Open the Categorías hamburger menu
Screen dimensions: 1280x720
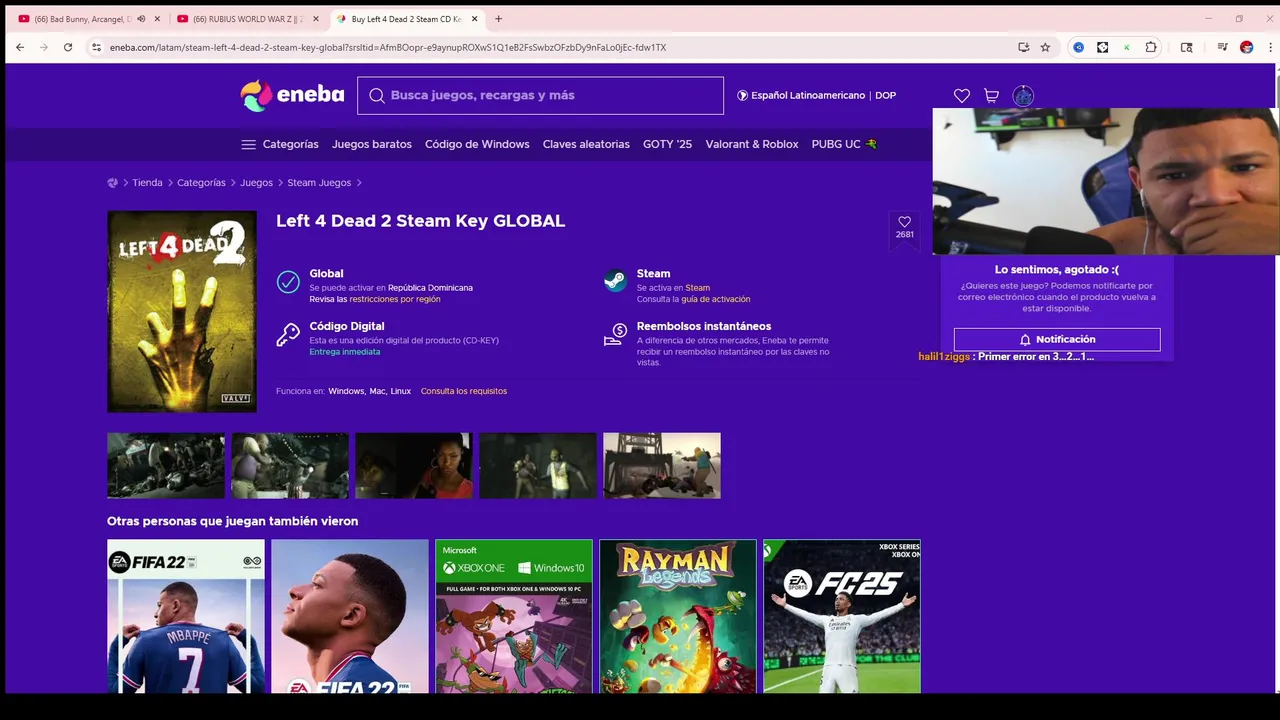point(280,144)
